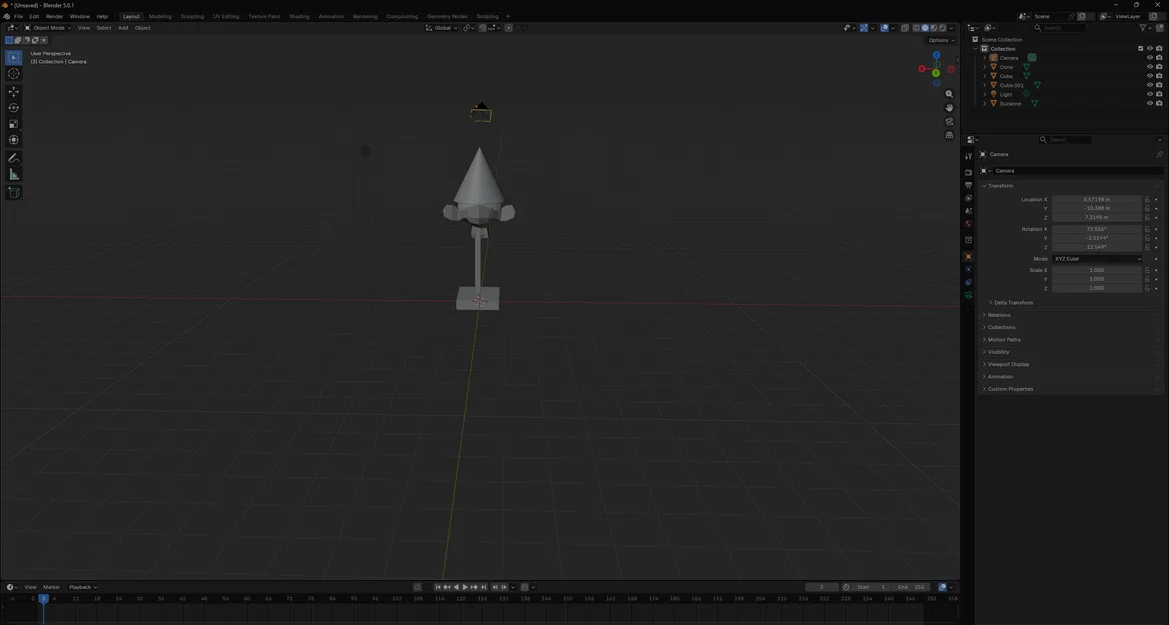Choose the Measure tool

(x=13, y=175)
